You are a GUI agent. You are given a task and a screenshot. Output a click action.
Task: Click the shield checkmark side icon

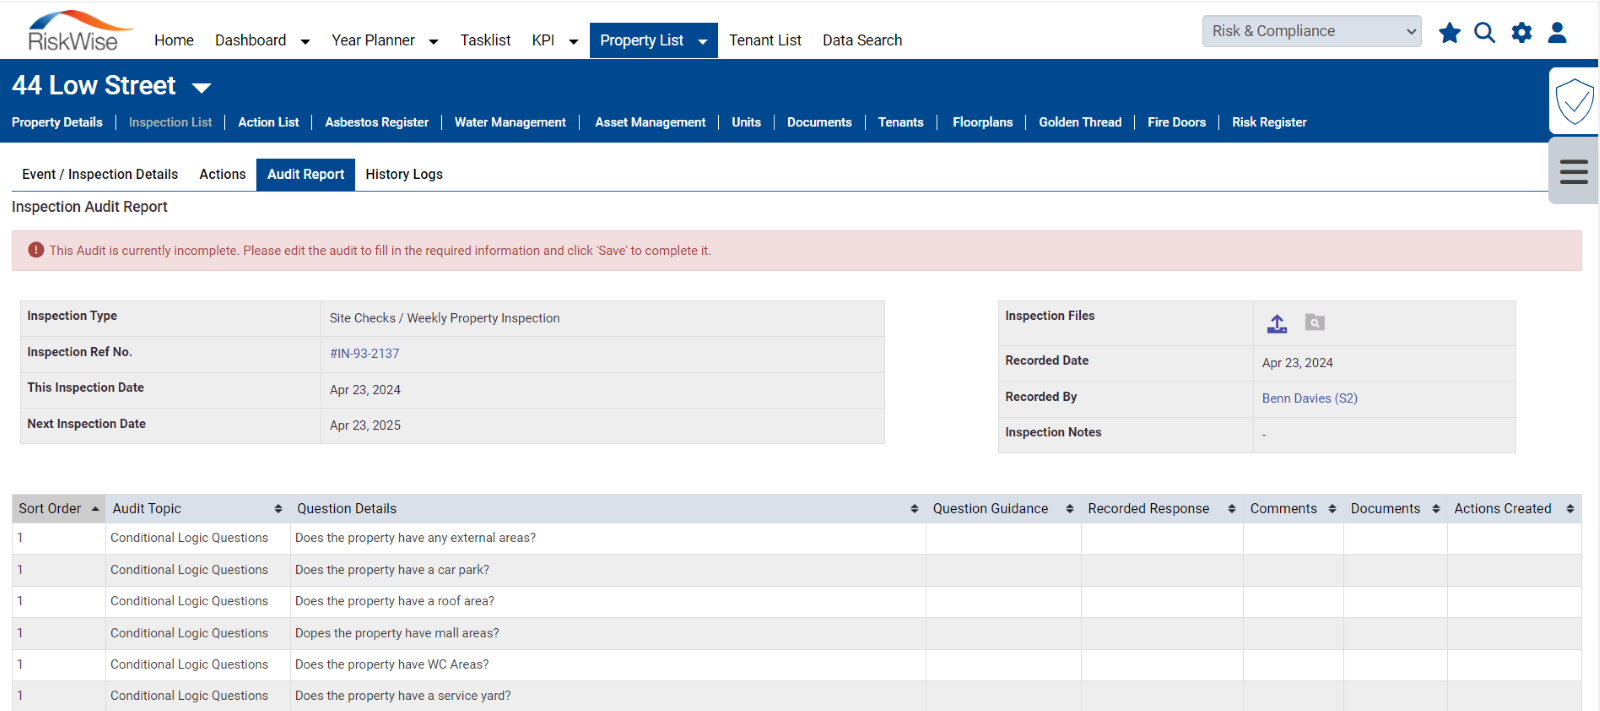(1574, 101)
